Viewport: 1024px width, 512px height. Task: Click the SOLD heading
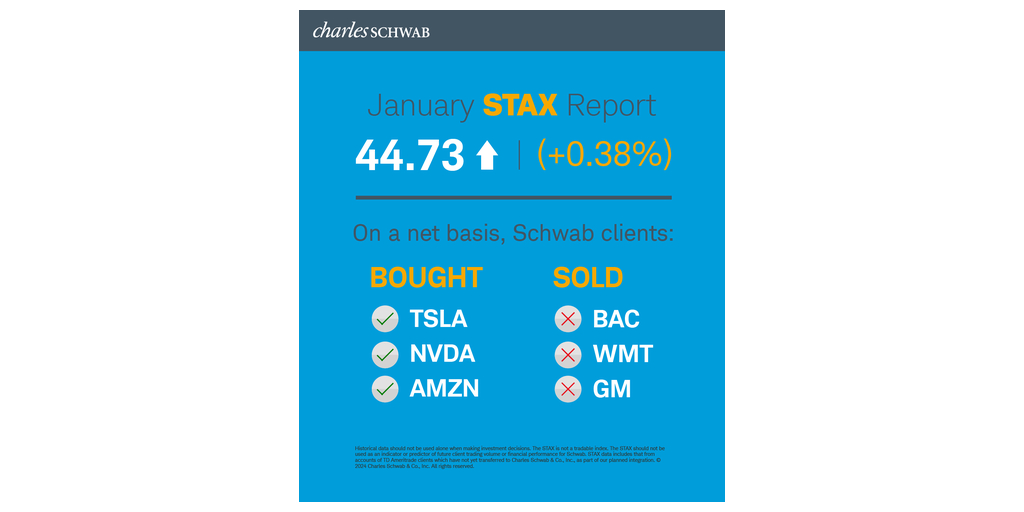pos(588,278)
